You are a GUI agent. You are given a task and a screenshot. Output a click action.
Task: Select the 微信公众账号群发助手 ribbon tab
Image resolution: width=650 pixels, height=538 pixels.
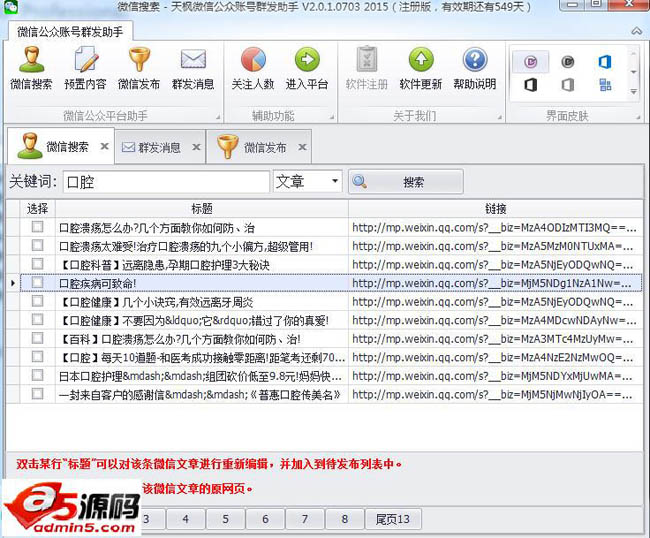(70, 32)
